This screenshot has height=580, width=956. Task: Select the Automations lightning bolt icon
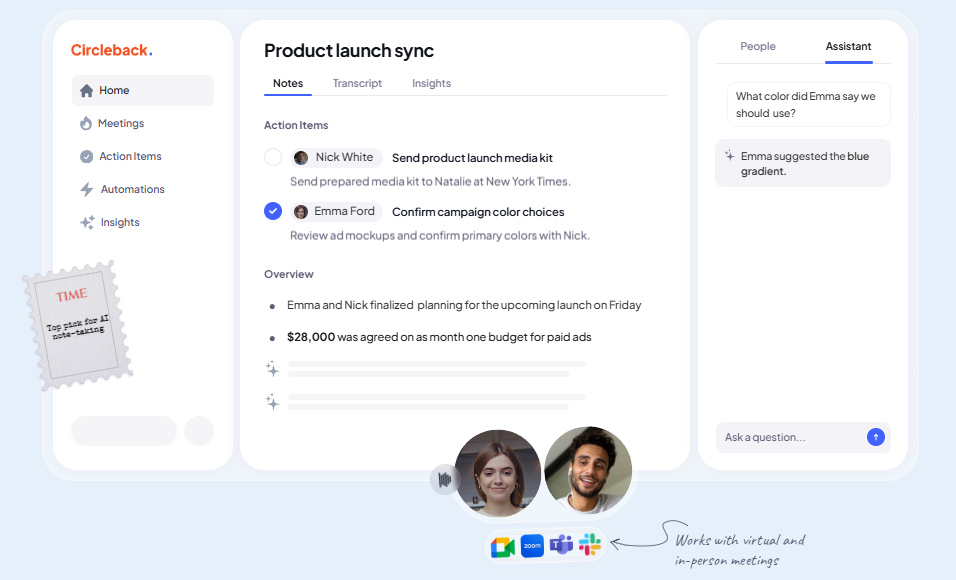click(x=87, y=189)
